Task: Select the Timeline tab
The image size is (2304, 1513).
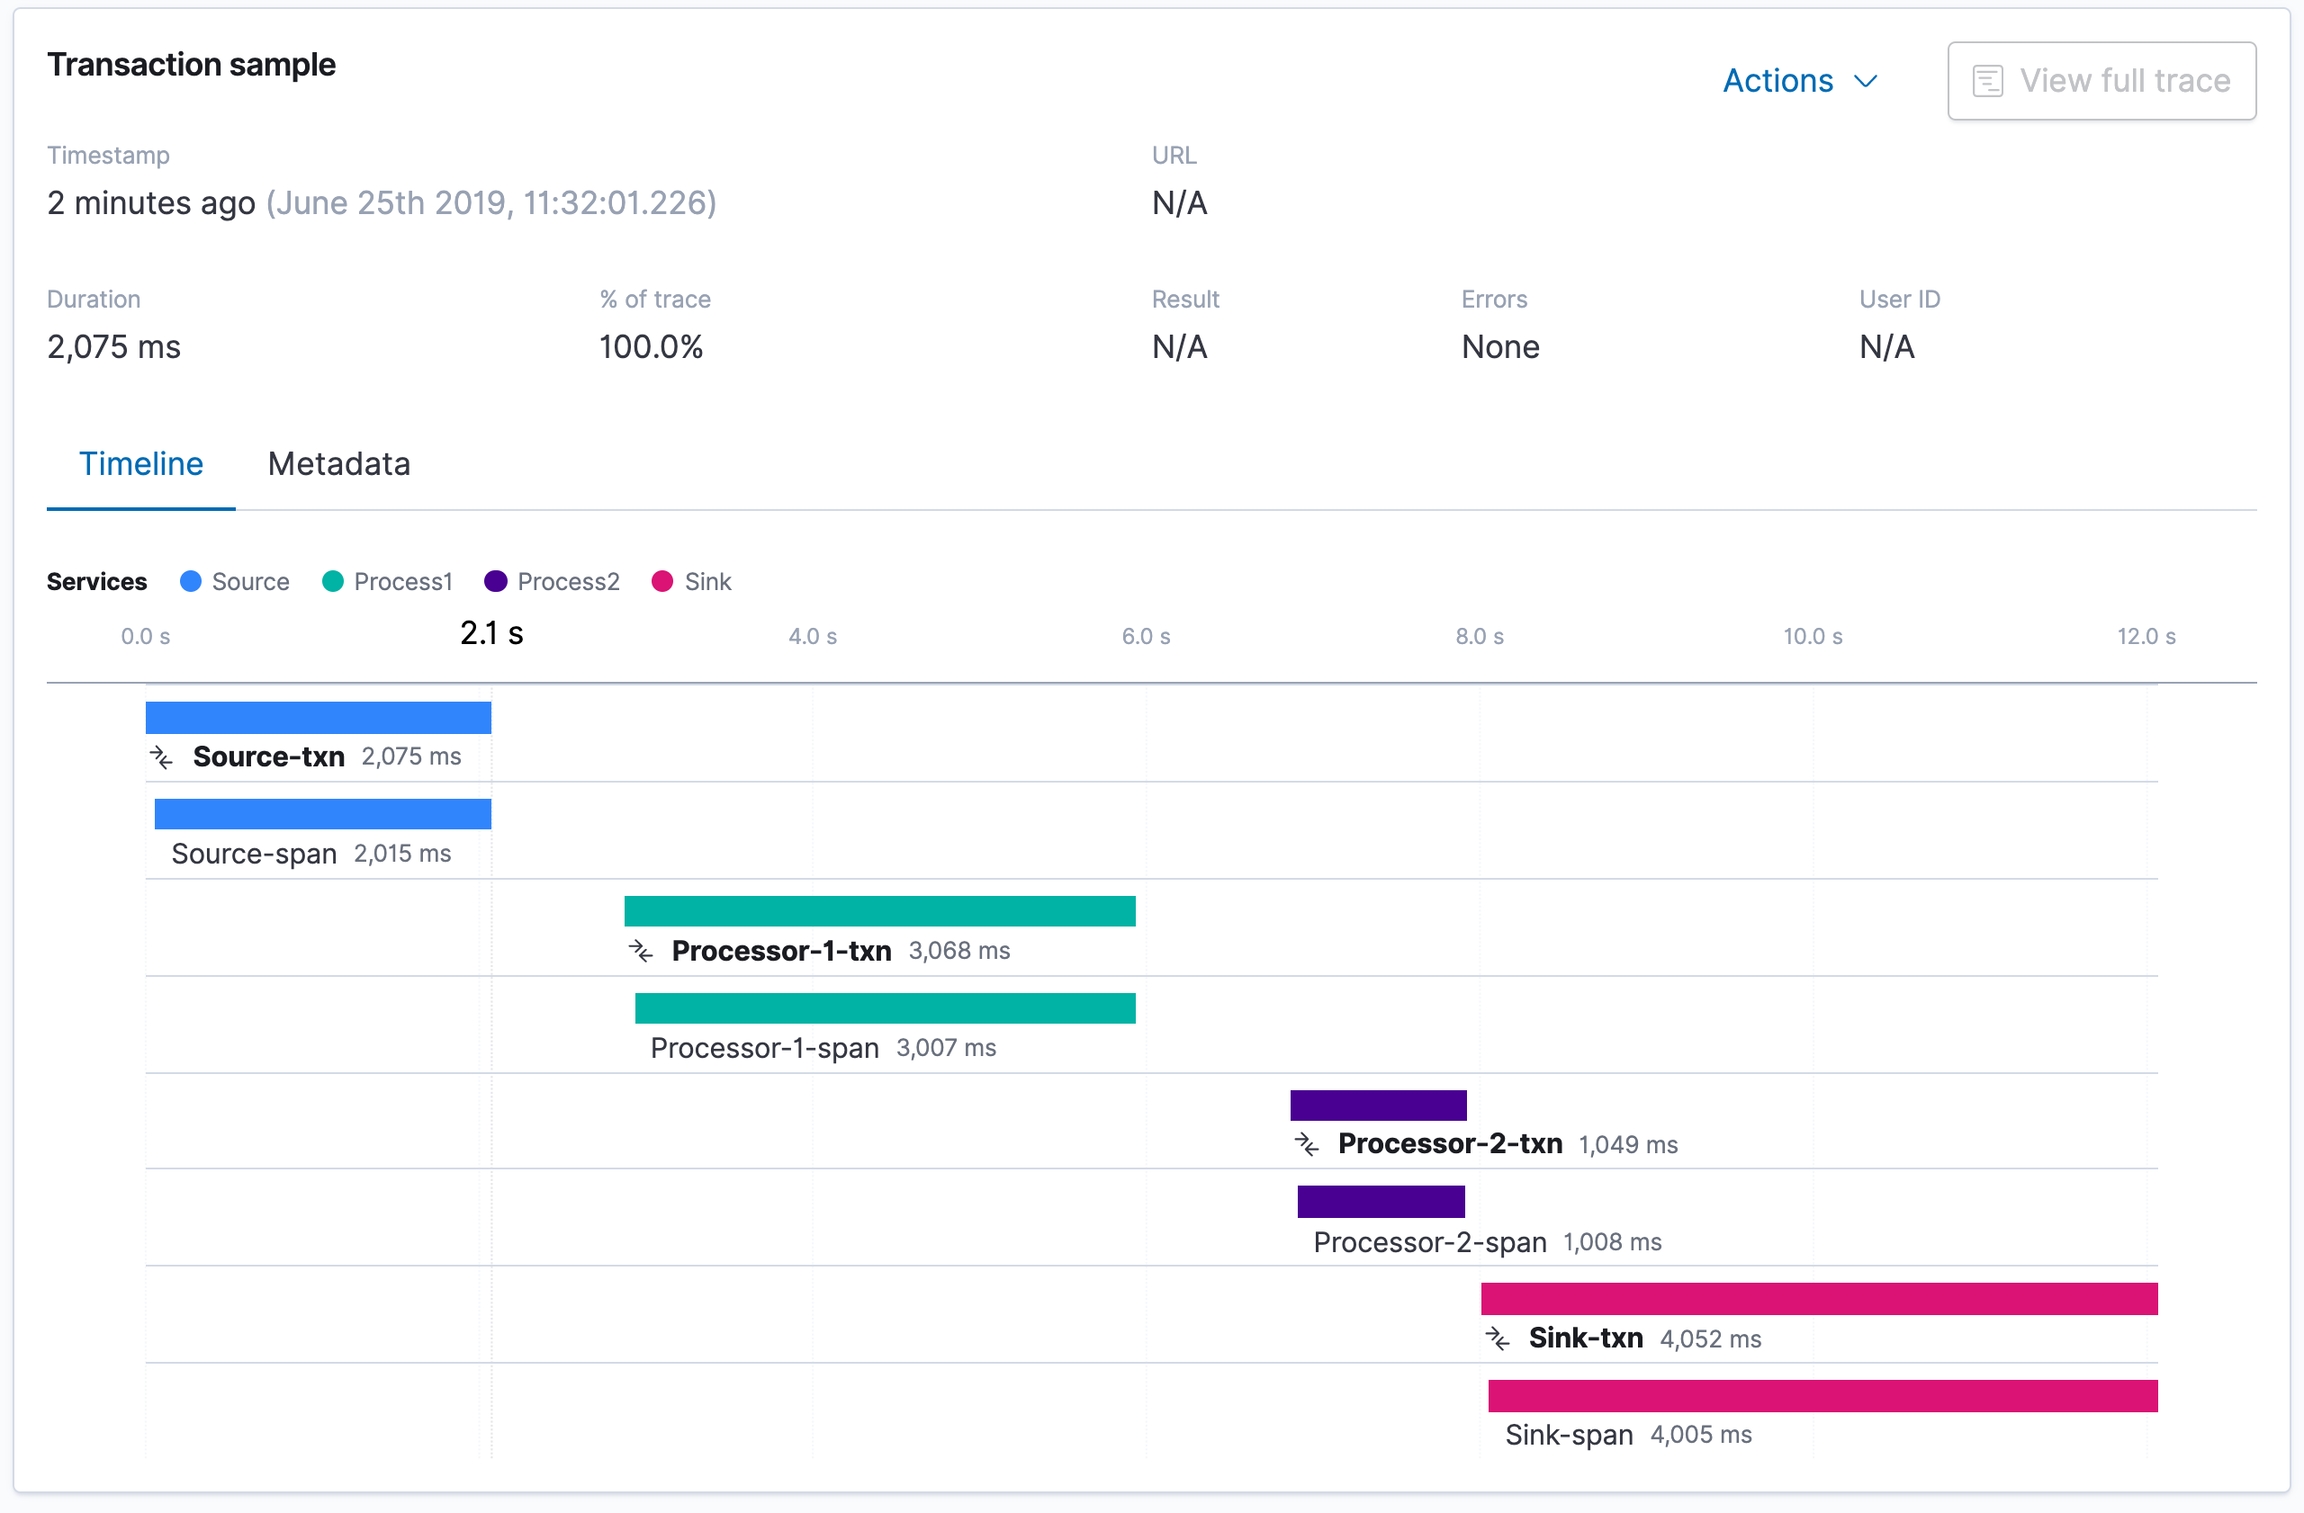Action: (x=141, y=464)
